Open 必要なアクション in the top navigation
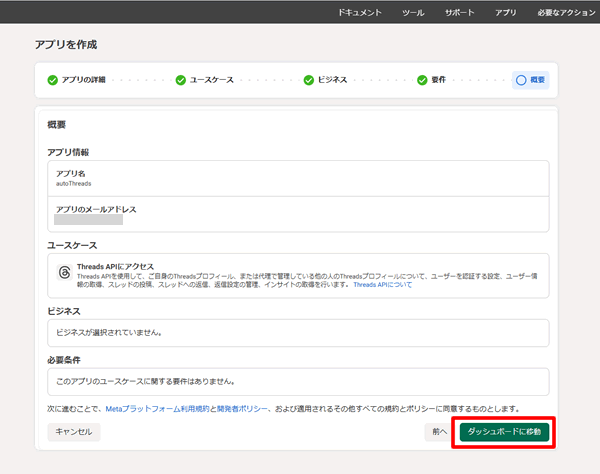Screen dimensions: 600x474 (x=563, y=12)
